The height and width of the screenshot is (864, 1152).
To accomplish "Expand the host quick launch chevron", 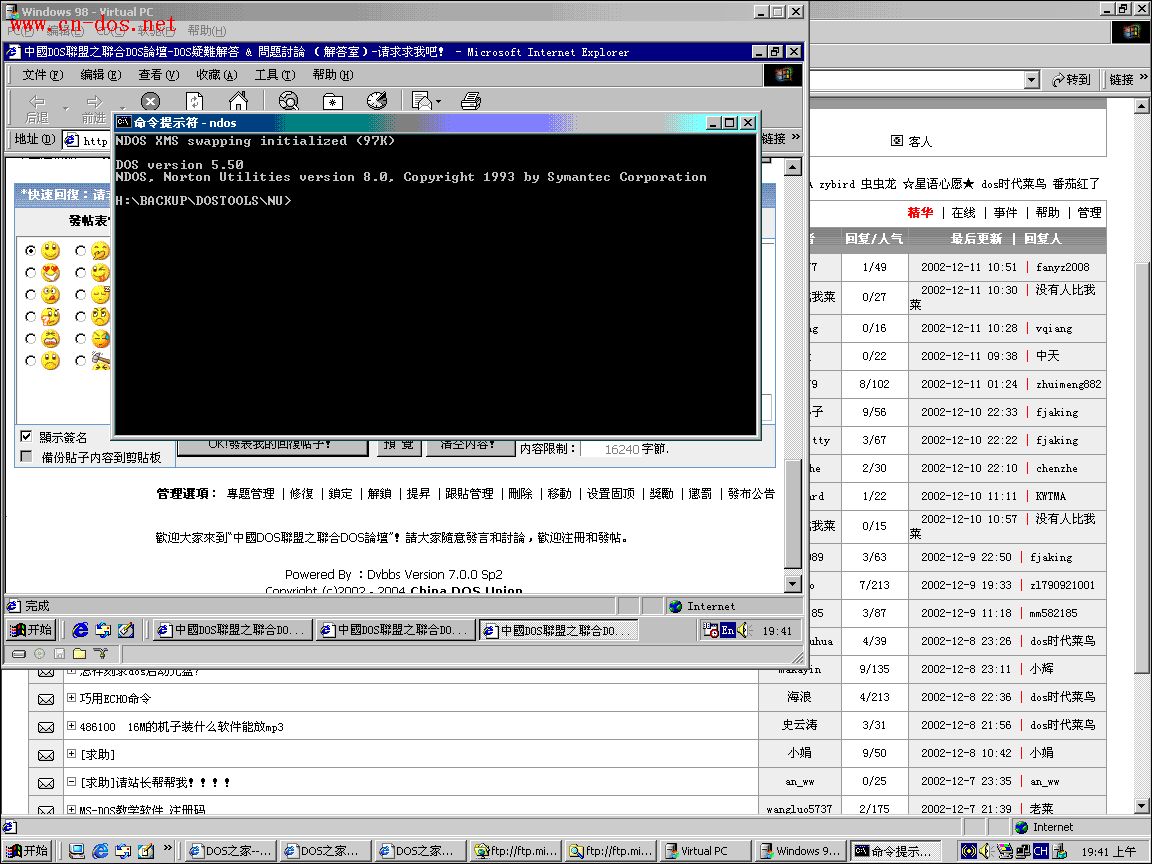I will coord(168,848).
